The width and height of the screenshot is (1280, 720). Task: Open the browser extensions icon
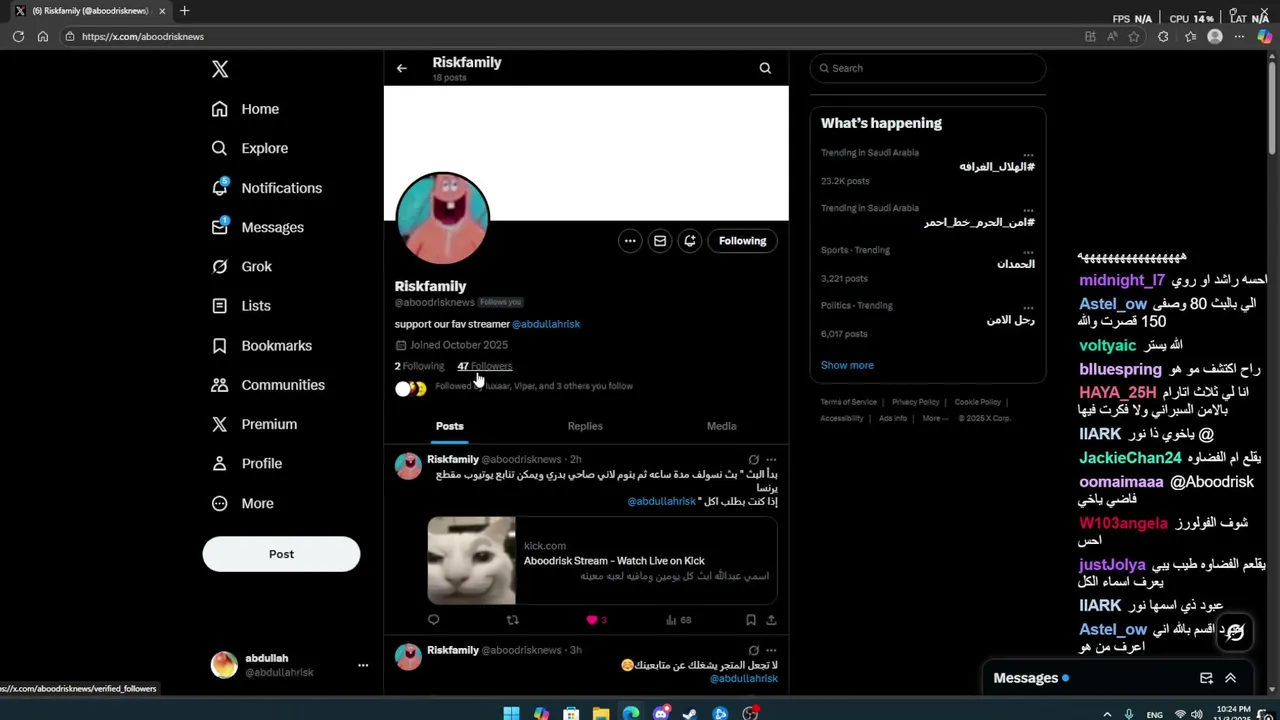click(x=1163, y=37)
